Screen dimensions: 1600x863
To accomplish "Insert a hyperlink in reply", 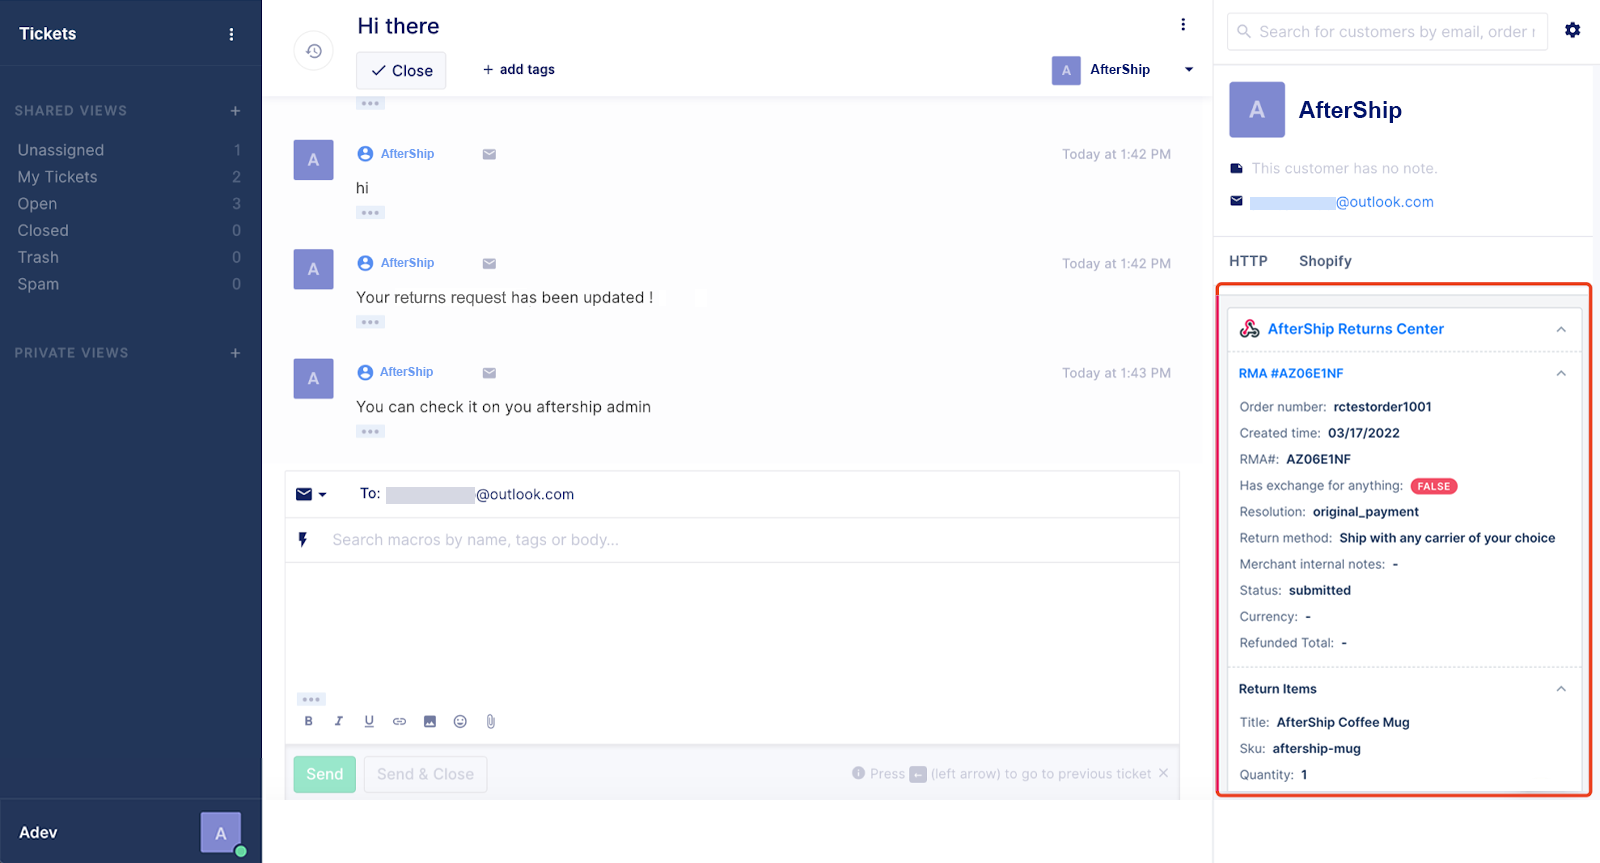I will 399,721.
